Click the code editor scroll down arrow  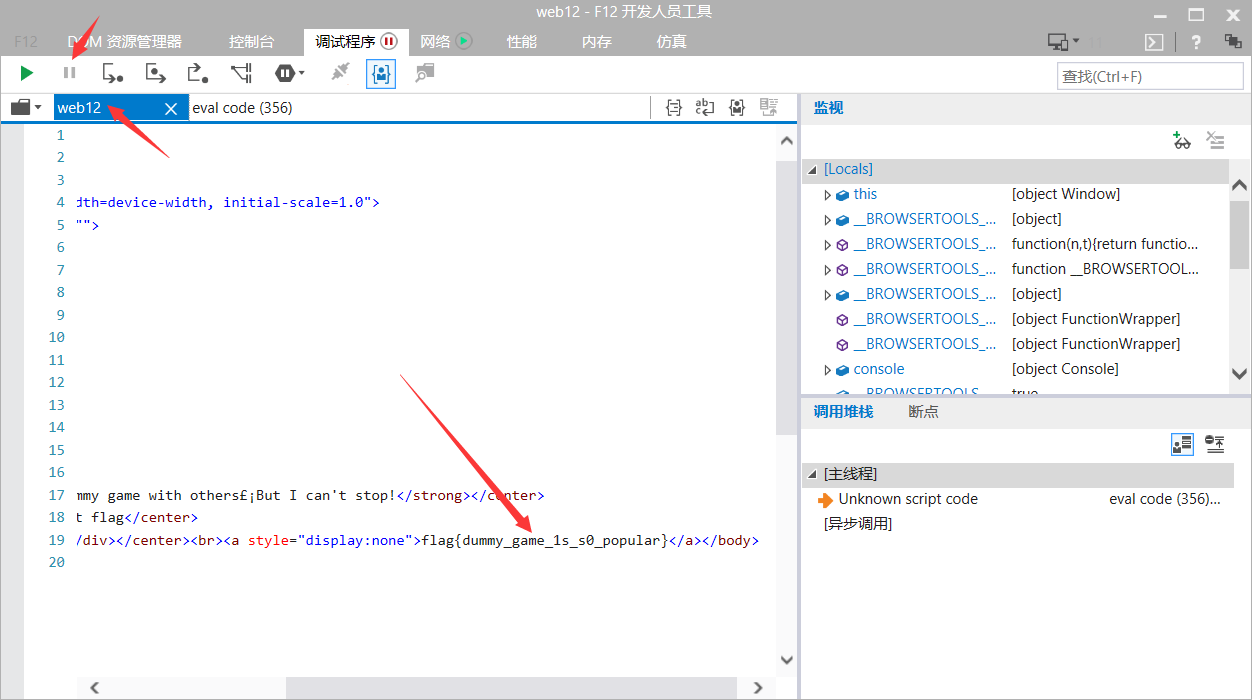pos(786,660)
